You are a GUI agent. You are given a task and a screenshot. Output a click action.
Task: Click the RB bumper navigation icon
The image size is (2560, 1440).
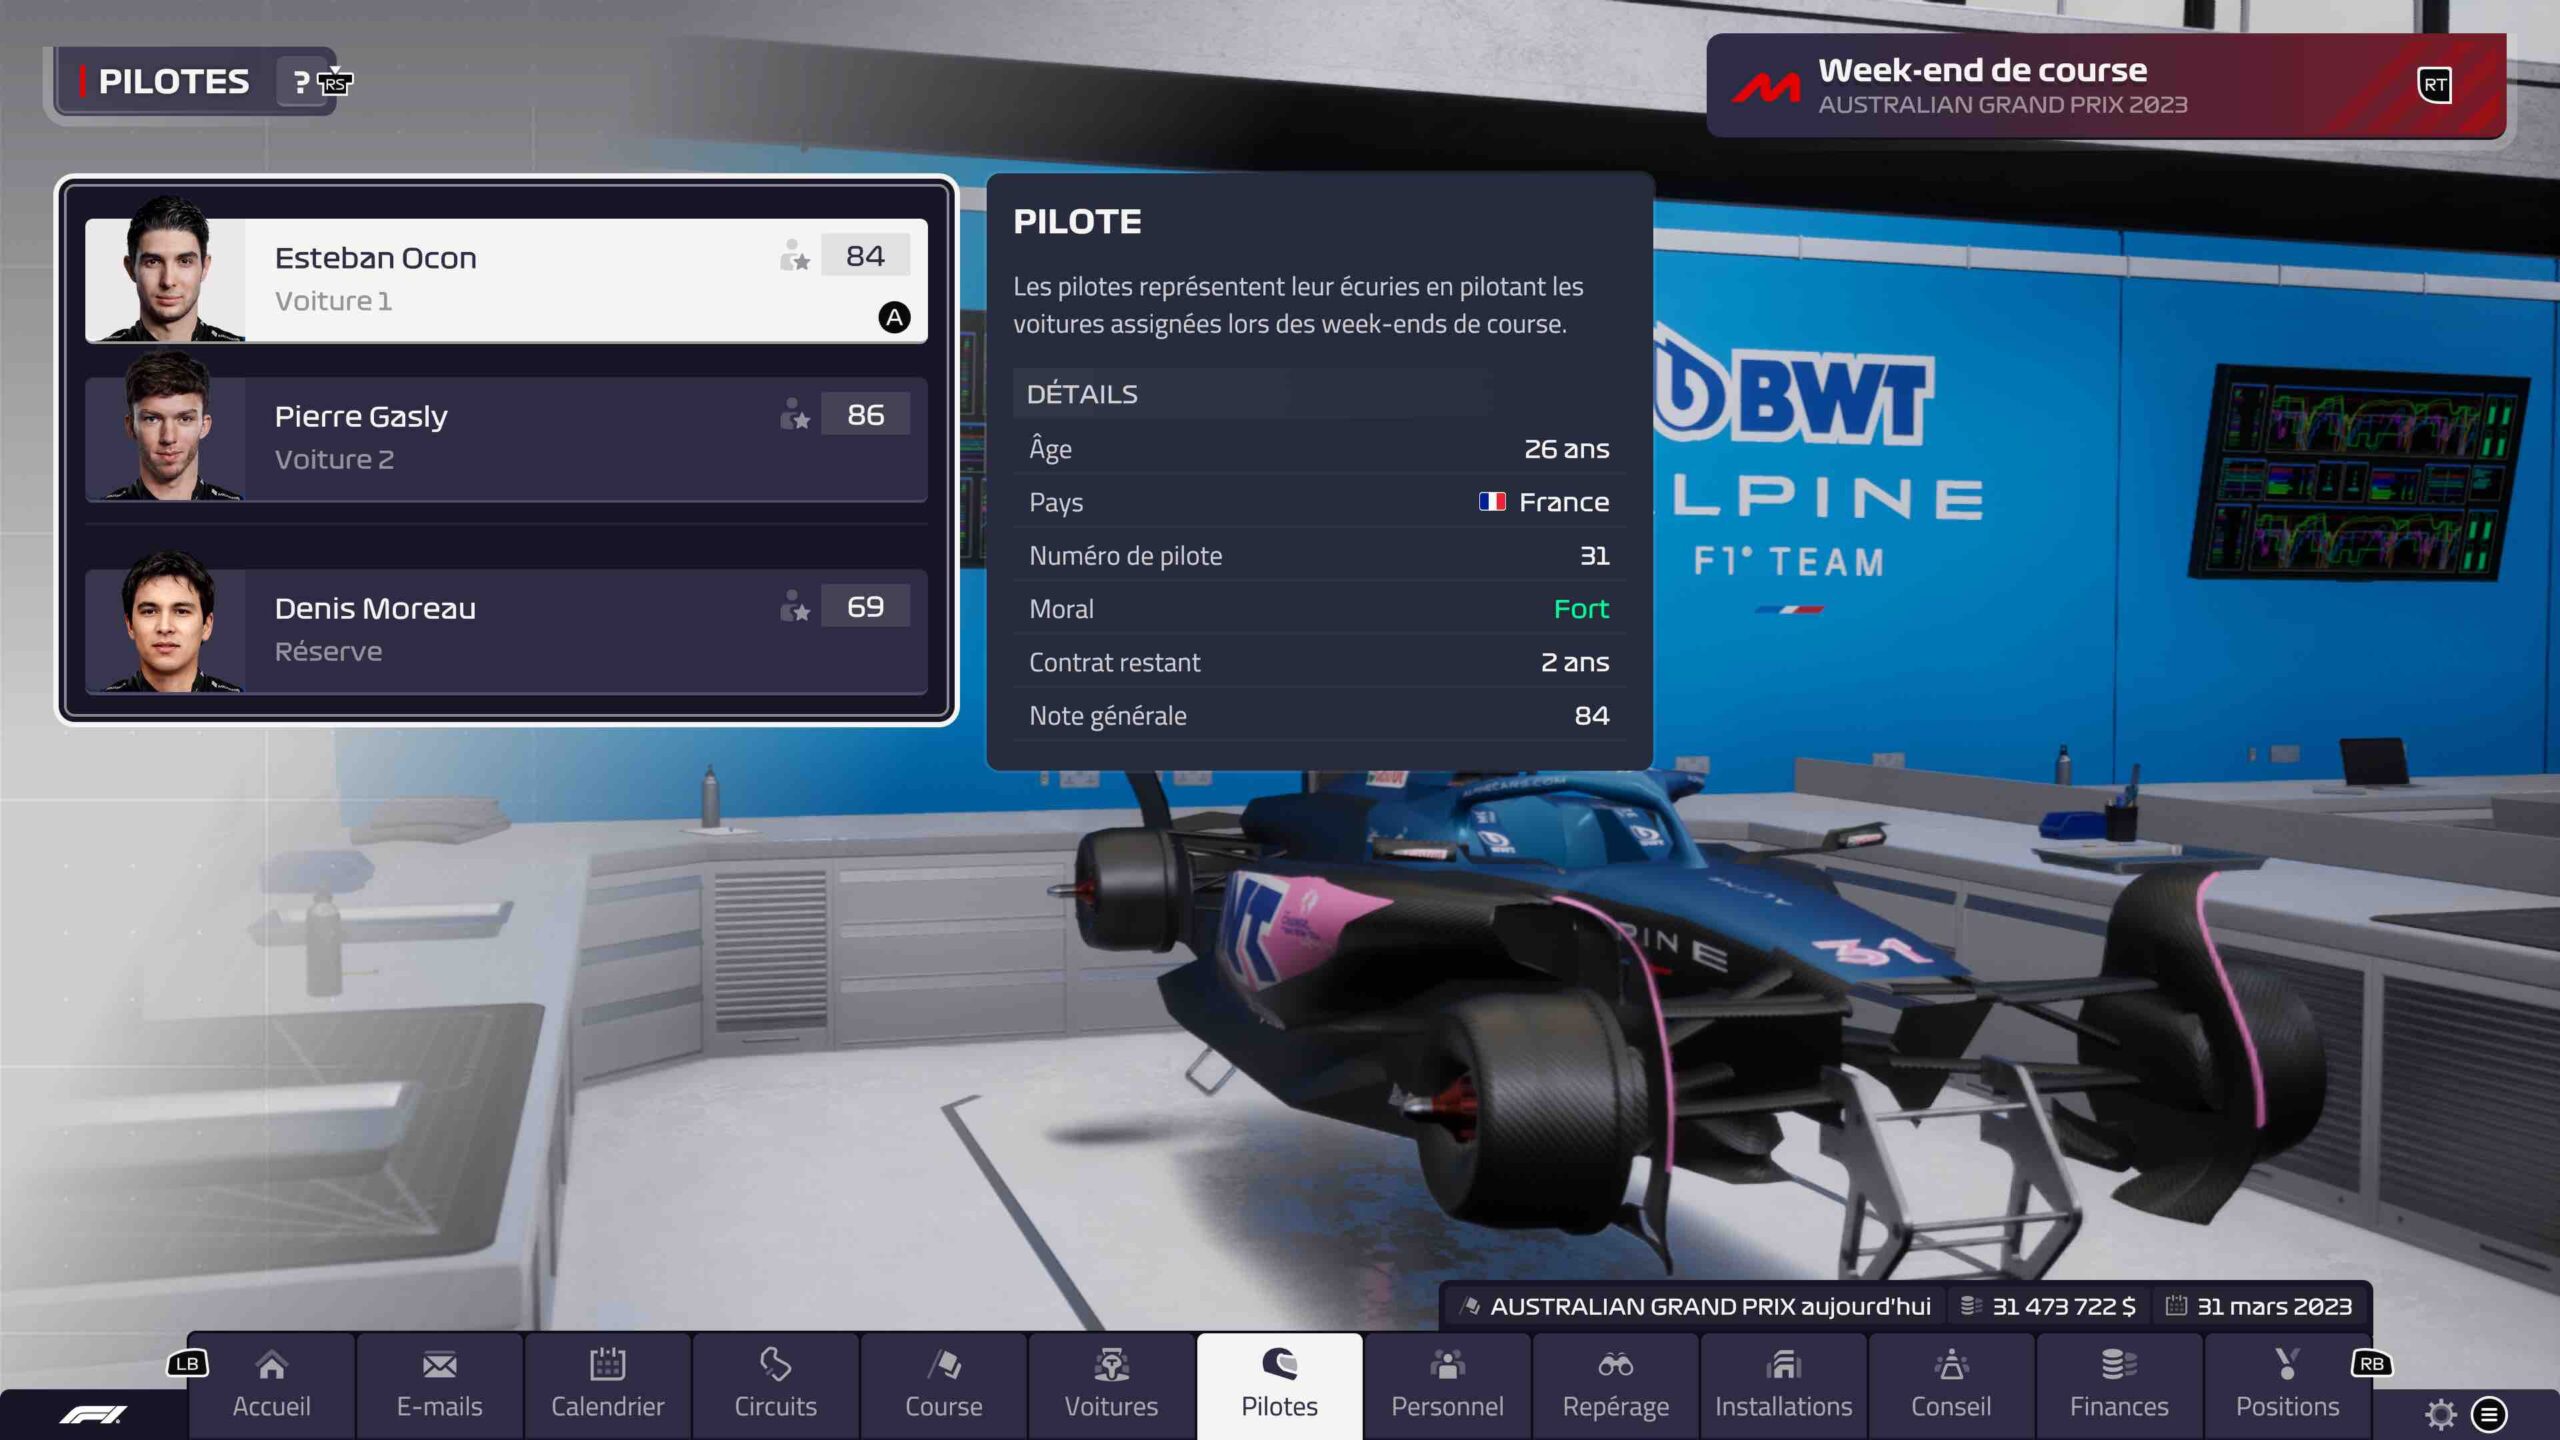(2372, 1364)
